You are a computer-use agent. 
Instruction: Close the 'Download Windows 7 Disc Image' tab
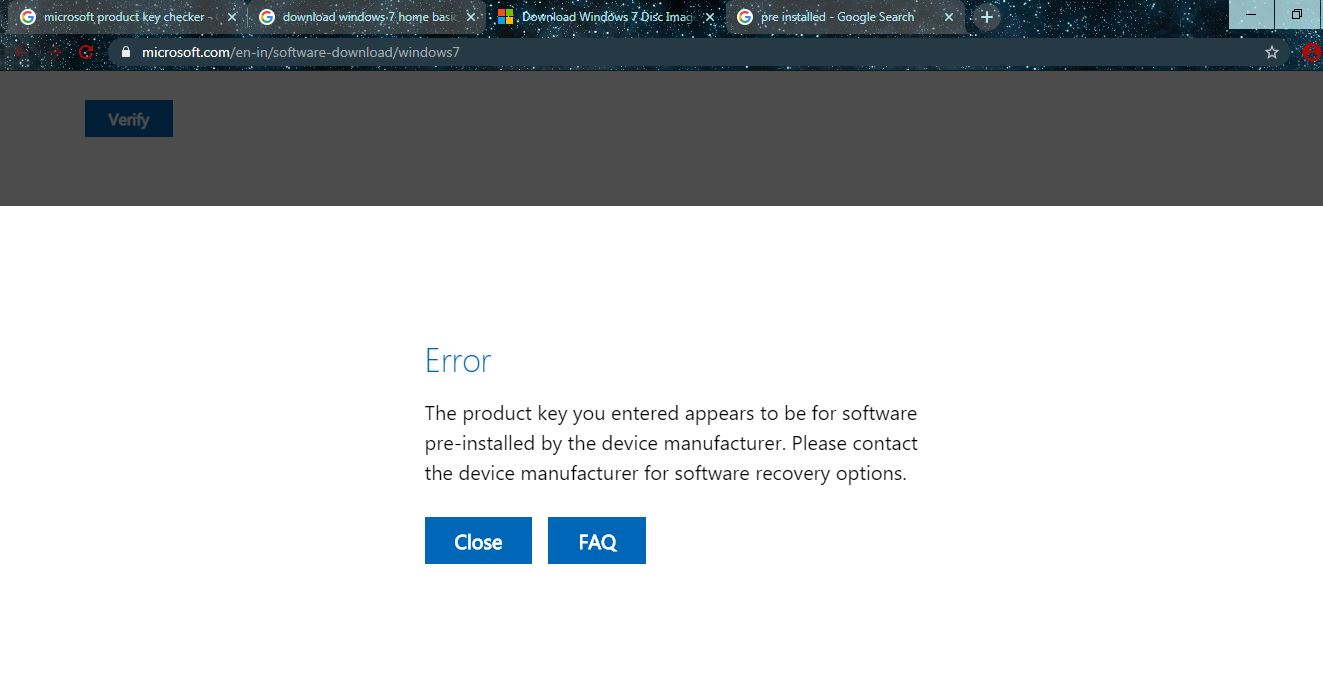tap(710, 17)
